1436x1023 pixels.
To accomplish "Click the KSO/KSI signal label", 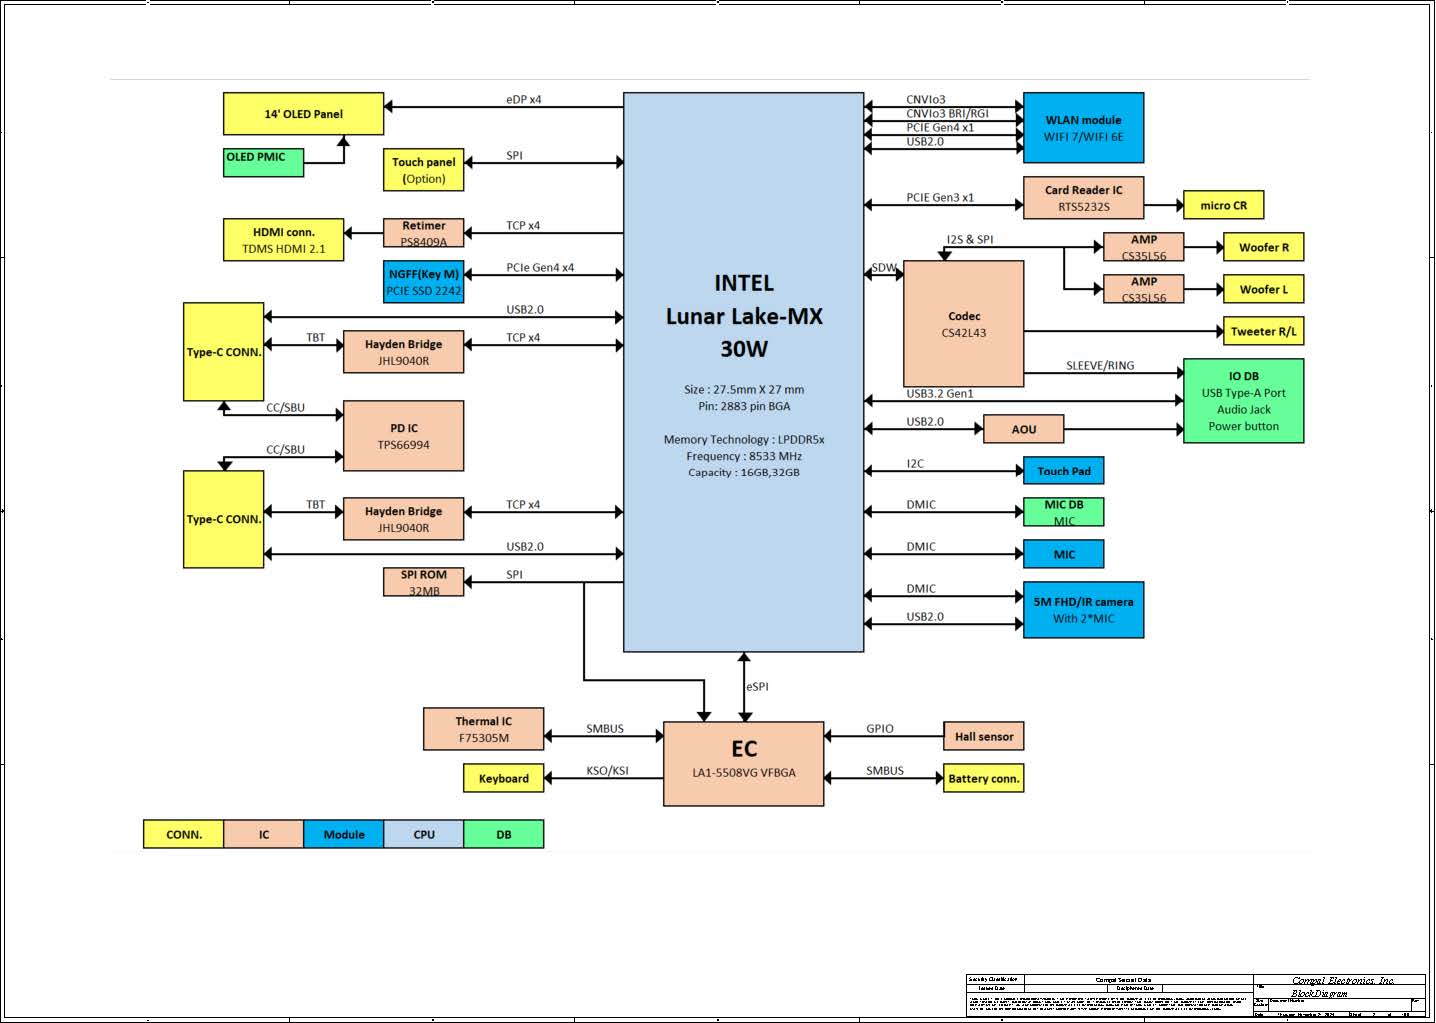I will click(x=607, y=771).
